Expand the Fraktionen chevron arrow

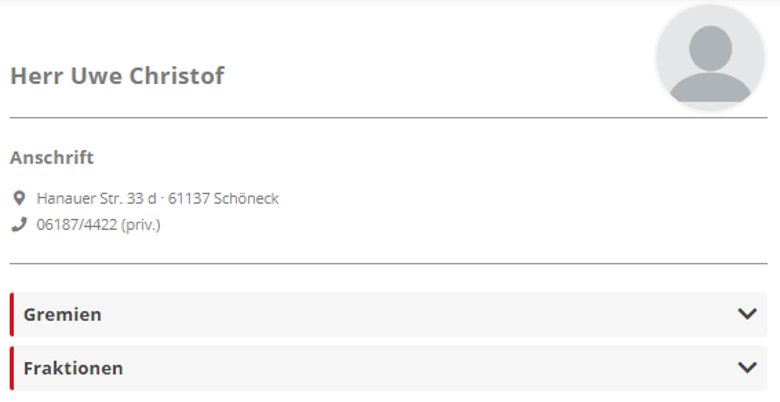(x=747, y=368)
